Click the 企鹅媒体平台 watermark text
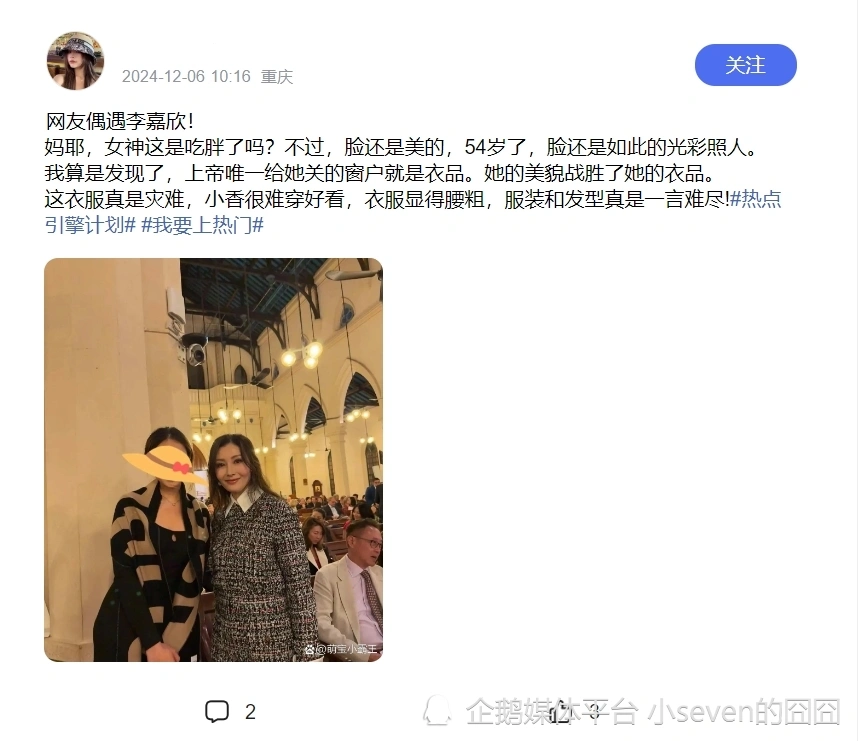The width and height of the screenshot is (860, 741). tap(552, 712)
